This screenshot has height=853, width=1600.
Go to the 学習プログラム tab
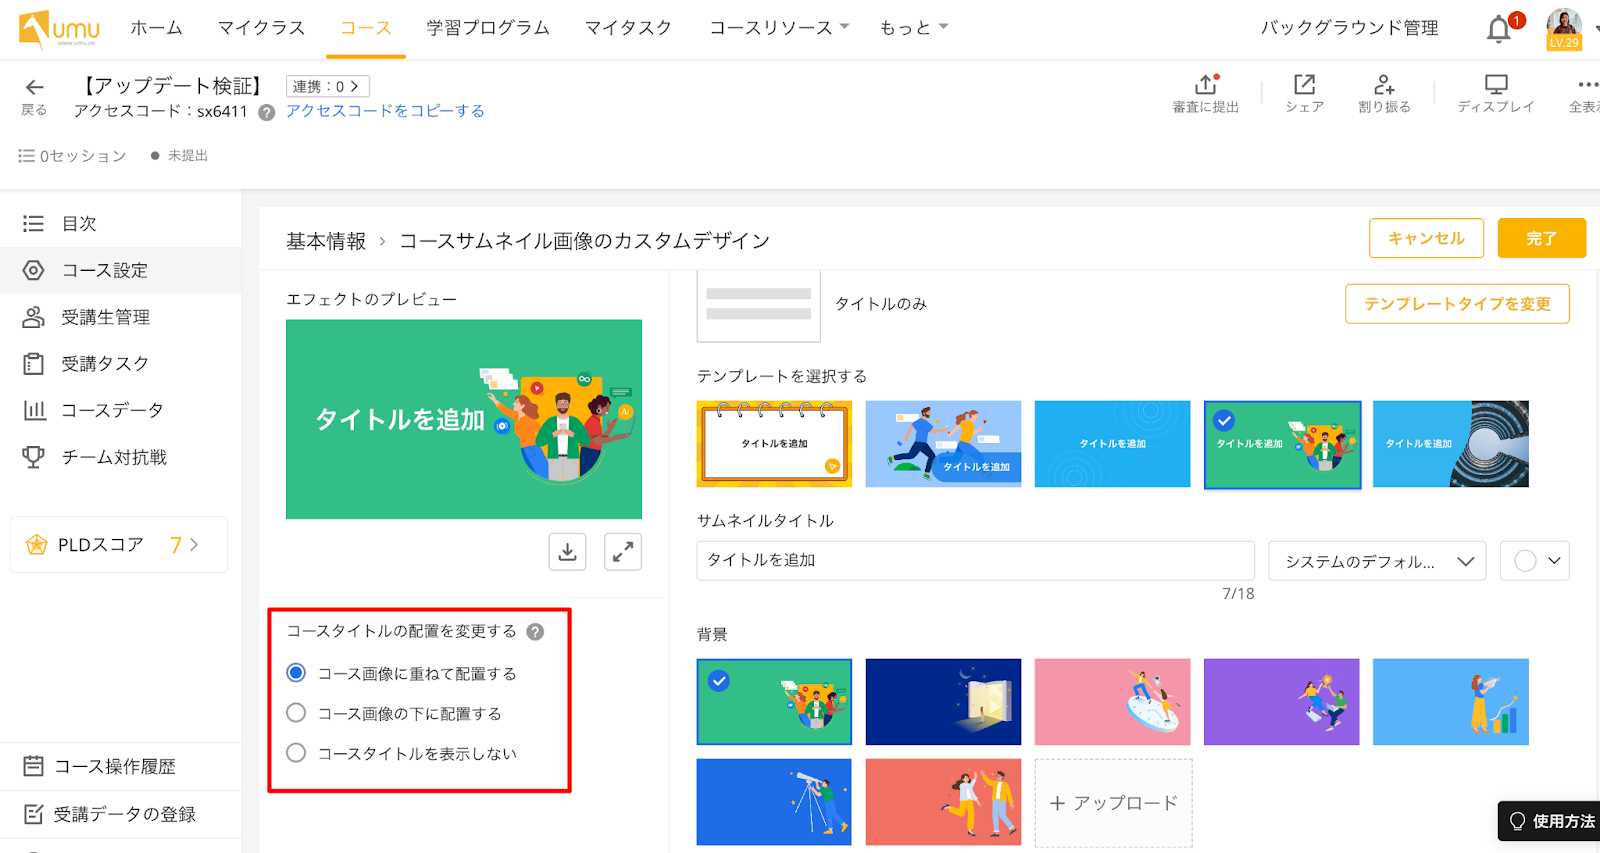(x=488, y=28)
